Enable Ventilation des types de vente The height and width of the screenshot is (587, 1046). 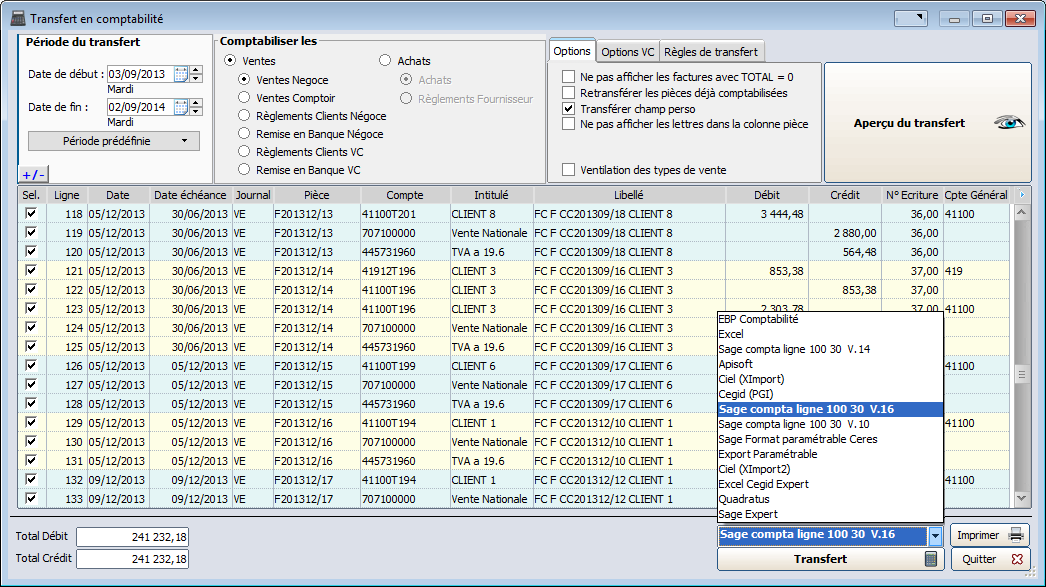568,170
